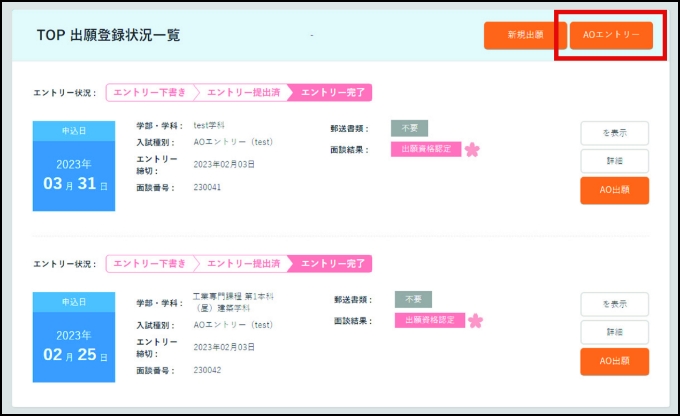Select エントリー完了 step in the first entry
Screen dimensions: 680x416
(333, 93)
